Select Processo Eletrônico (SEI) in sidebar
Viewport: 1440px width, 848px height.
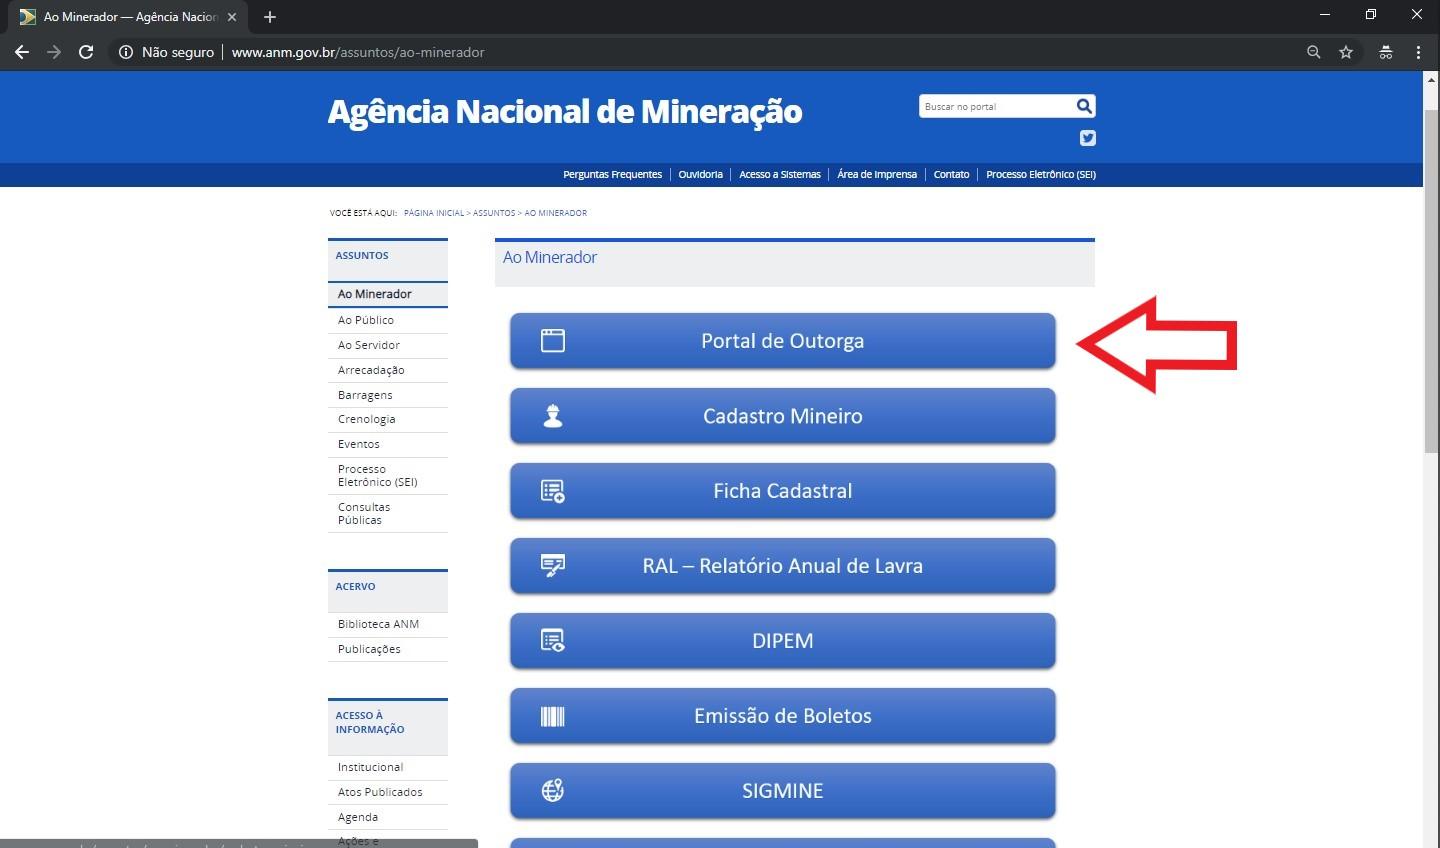pyautogui.click(x=388, y=475)
